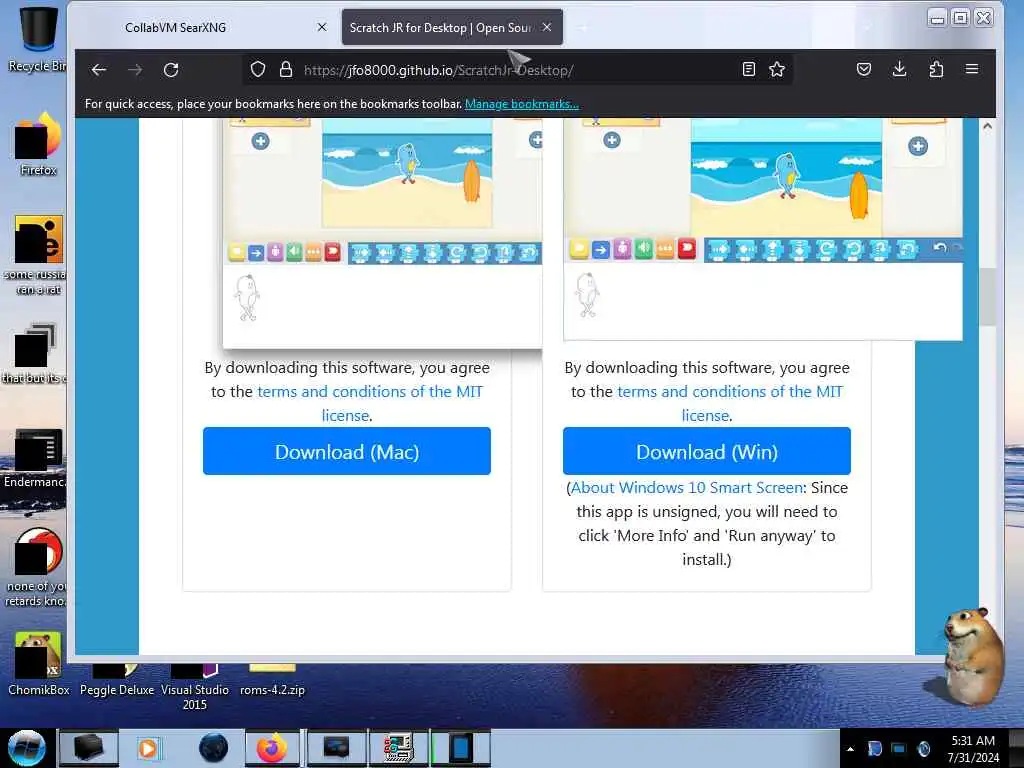
Task: Open the tracking protection shield icon
Action: tap(258, 69)
